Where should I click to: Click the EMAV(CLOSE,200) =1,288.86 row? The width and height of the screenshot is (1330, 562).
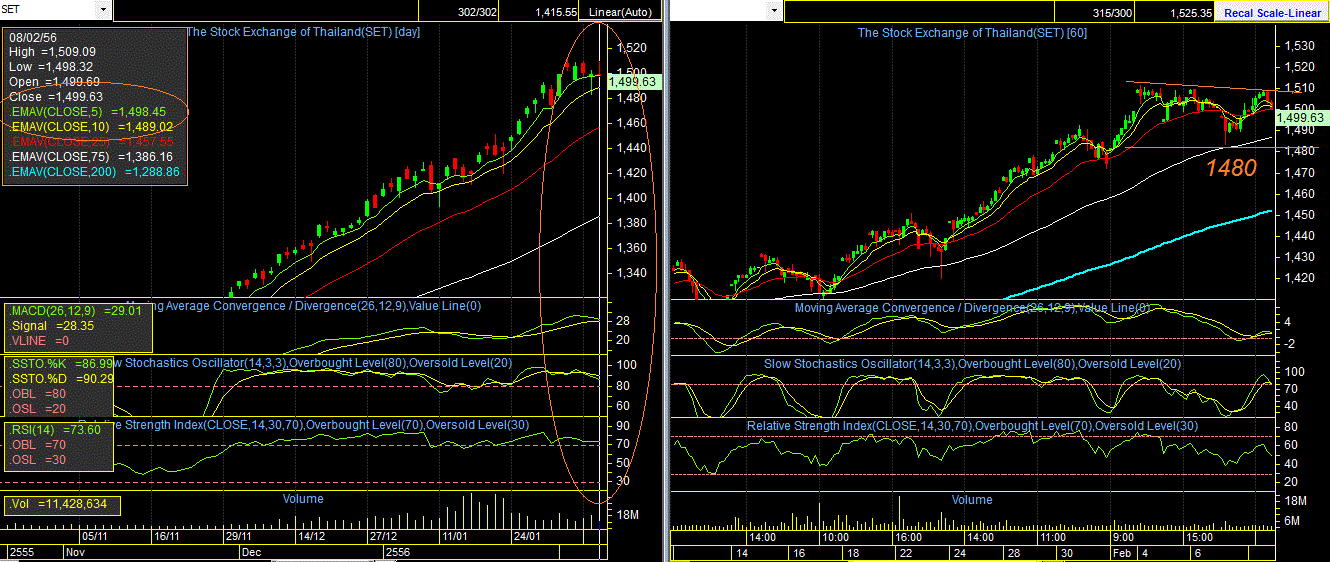94,172
